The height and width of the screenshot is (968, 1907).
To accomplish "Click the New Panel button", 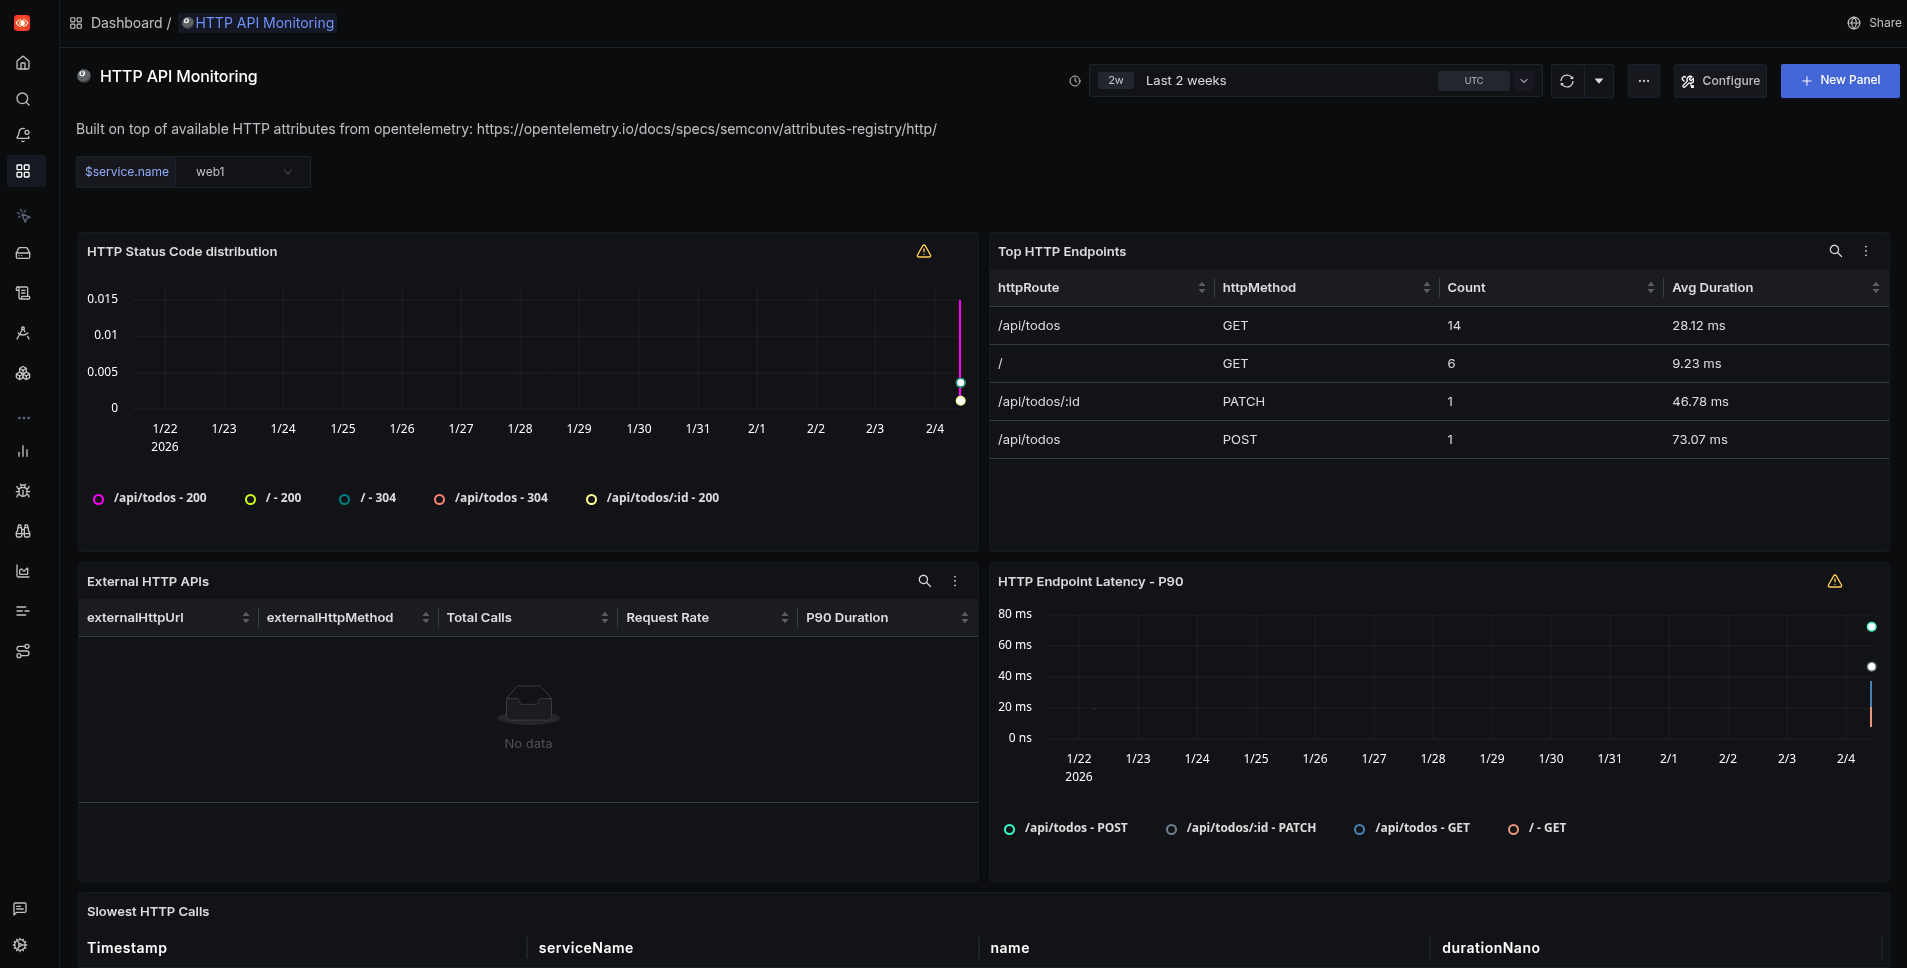I will click(x=1839, y=80).
